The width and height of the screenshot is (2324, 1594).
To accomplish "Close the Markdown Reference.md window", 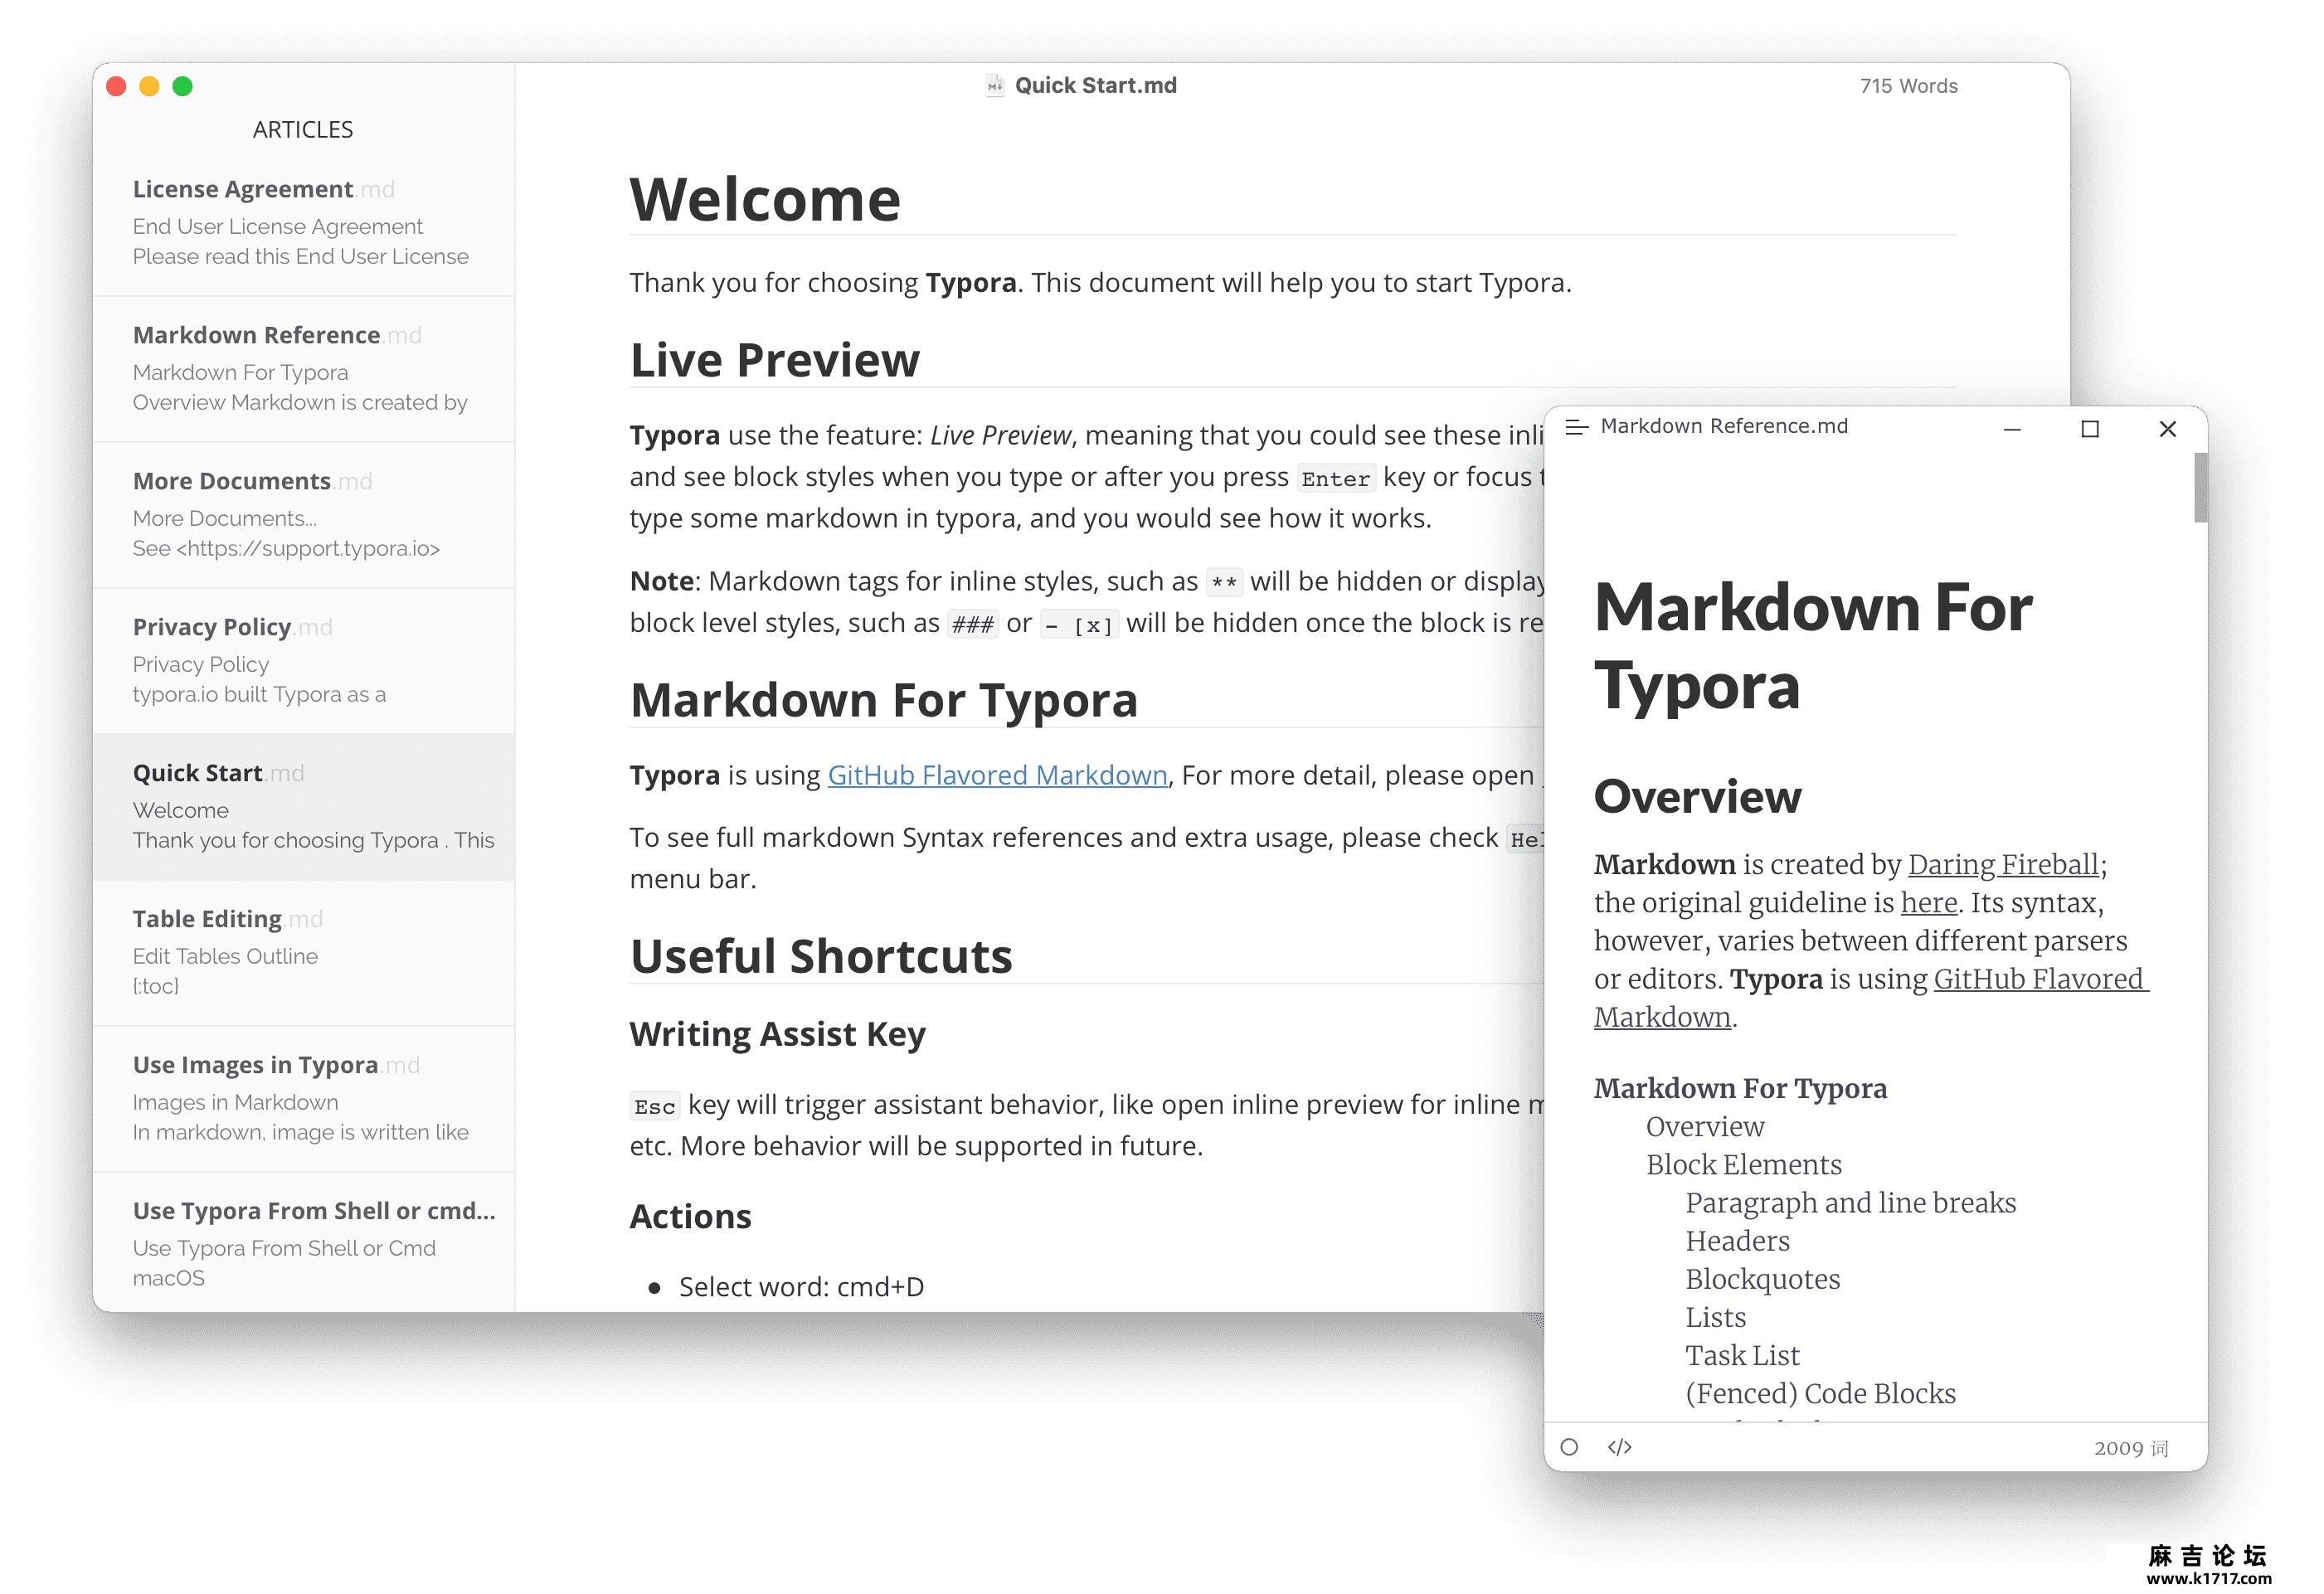I will click(2167, 429).
